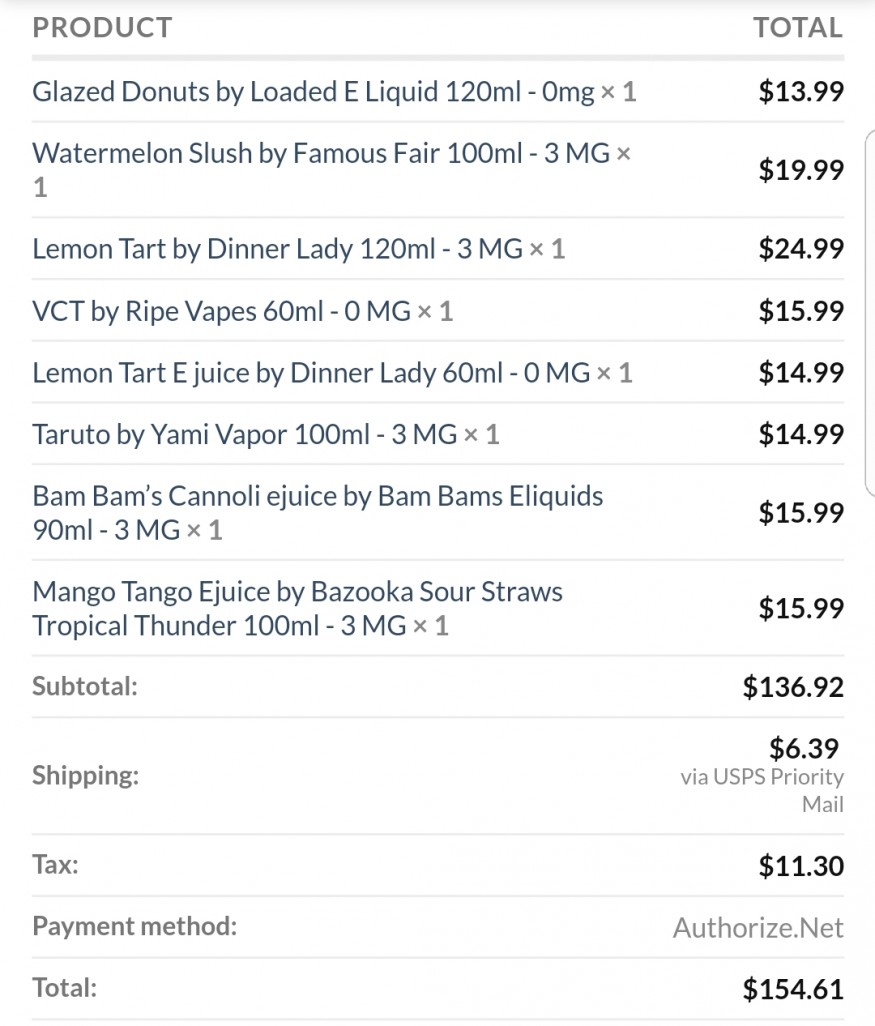Screen dimensions: 875x1026
Task: Select the $11.30 tax amount
Action: tap(801, 865)
